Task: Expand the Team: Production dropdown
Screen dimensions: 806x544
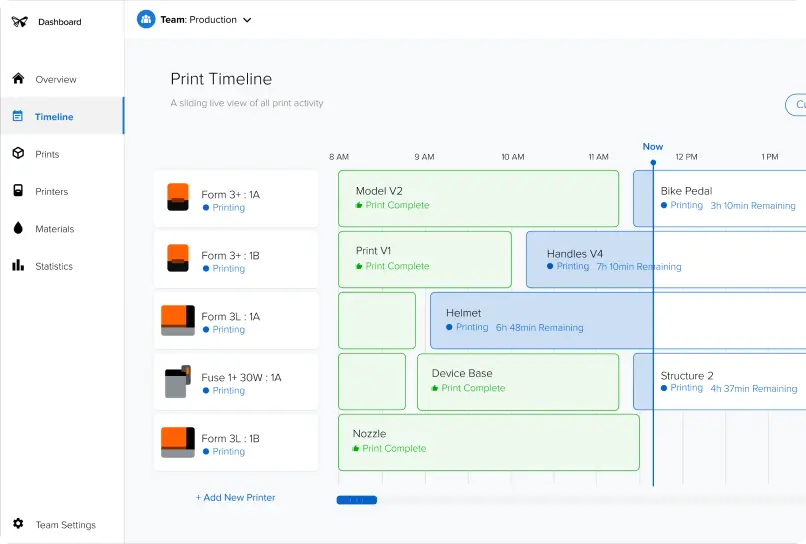Action: pyautogui.click(x=247, y=20)
